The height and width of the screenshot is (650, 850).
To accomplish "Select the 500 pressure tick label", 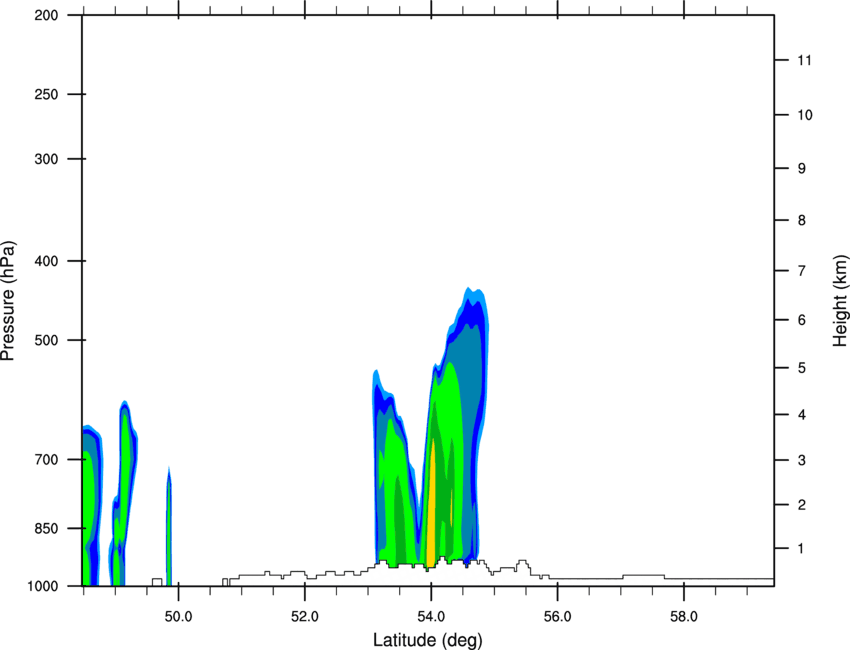I will point(47,340).
